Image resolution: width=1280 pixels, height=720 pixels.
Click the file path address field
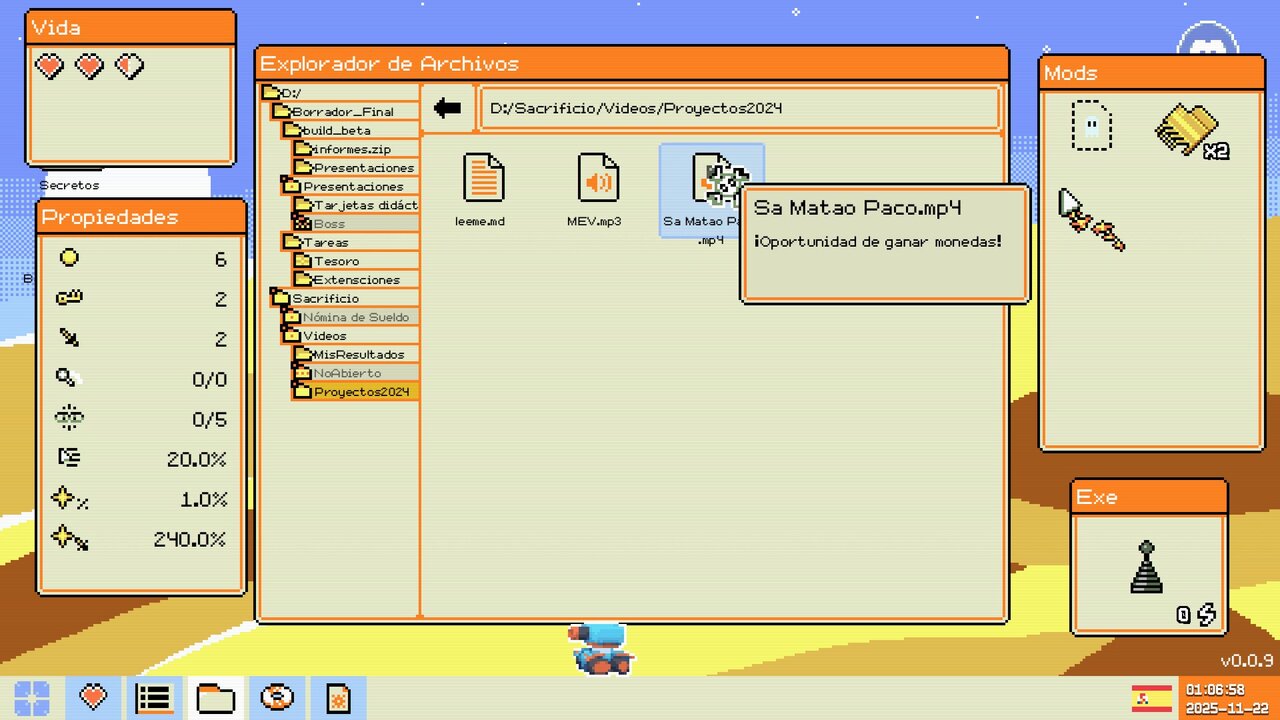pyautogui.click(x=739, y=108)
